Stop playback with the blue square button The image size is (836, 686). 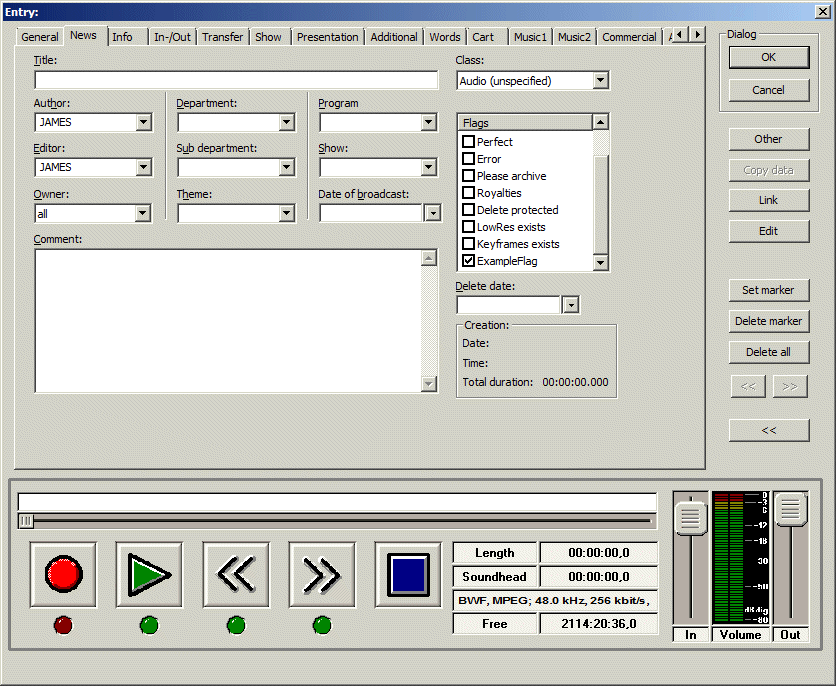pos(408,574)
